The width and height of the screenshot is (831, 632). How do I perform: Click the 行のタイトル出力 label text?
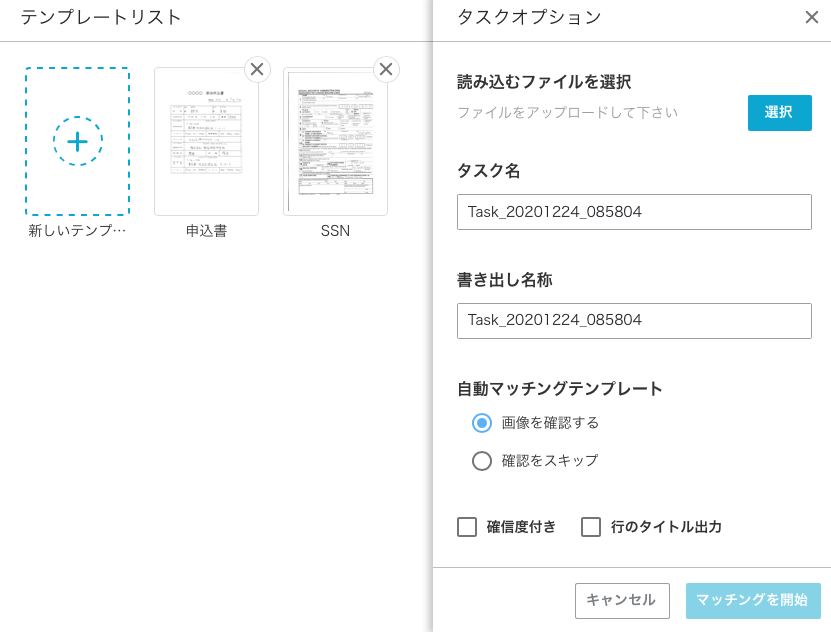(666, 527)
